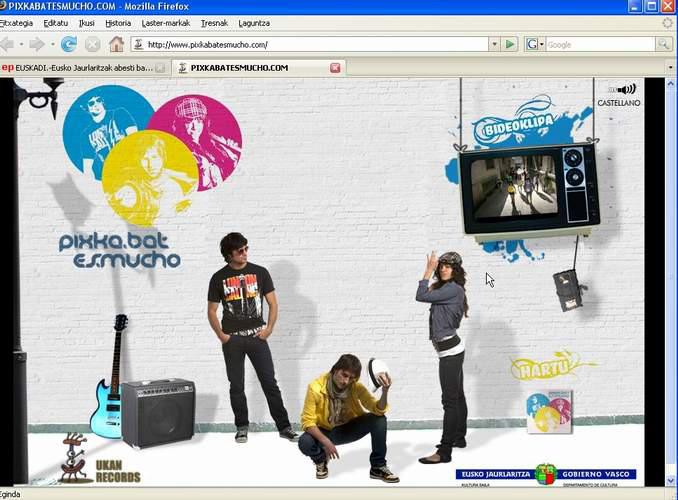Click the guitar amplifier
The image size is (678, 500).
(x=158, y=413)
